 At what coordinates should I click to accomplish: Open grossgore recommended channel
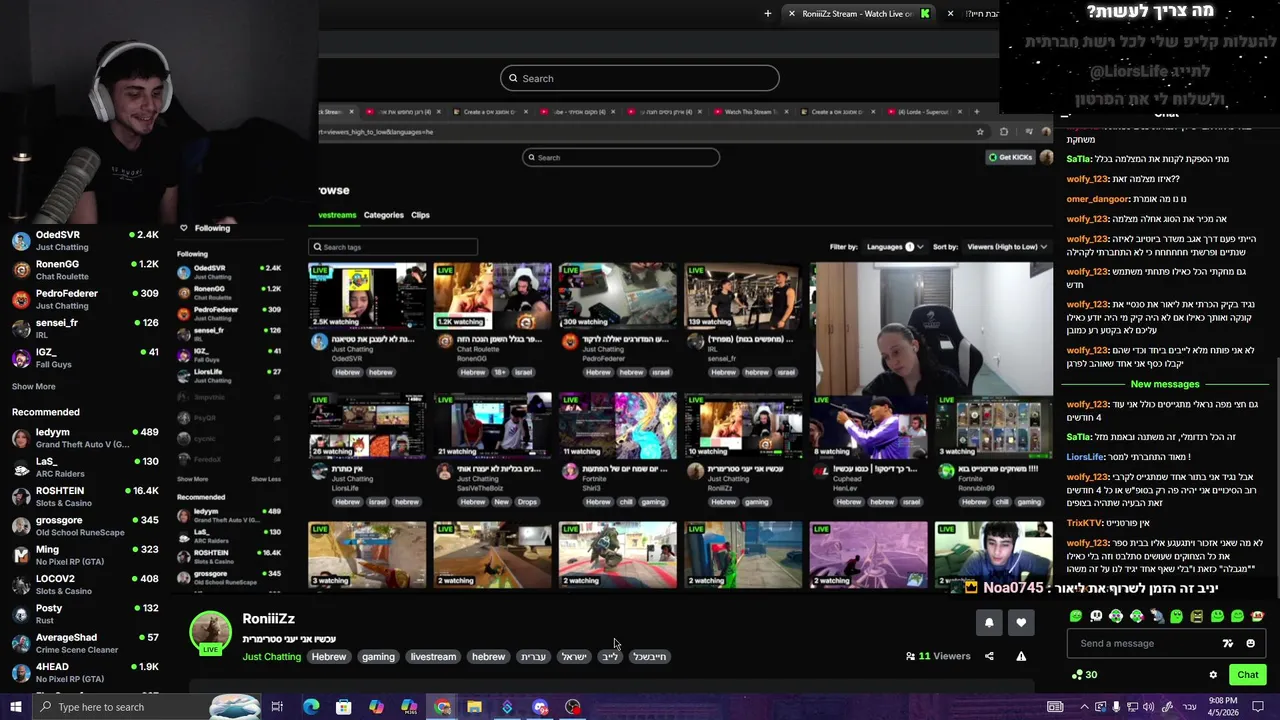[x=85, y=526]
